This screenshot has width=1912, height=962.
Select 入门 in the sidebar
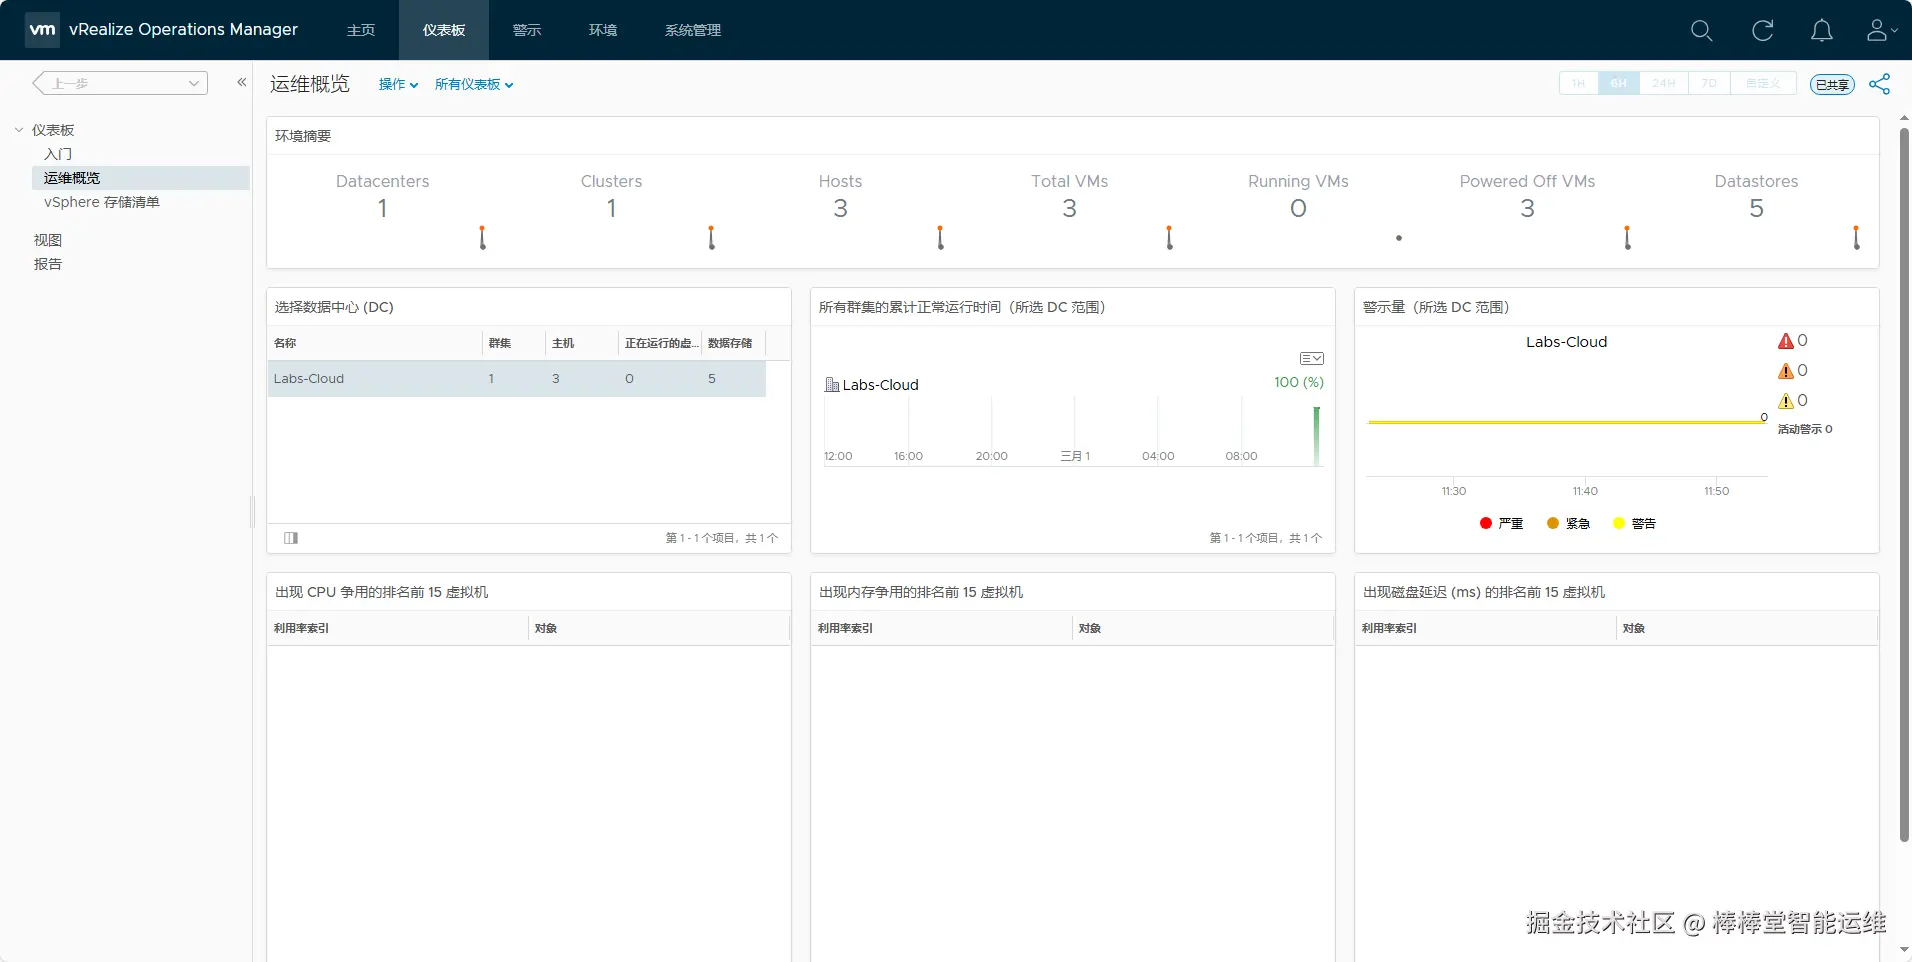pyautogui.click(x=58, y=154)
